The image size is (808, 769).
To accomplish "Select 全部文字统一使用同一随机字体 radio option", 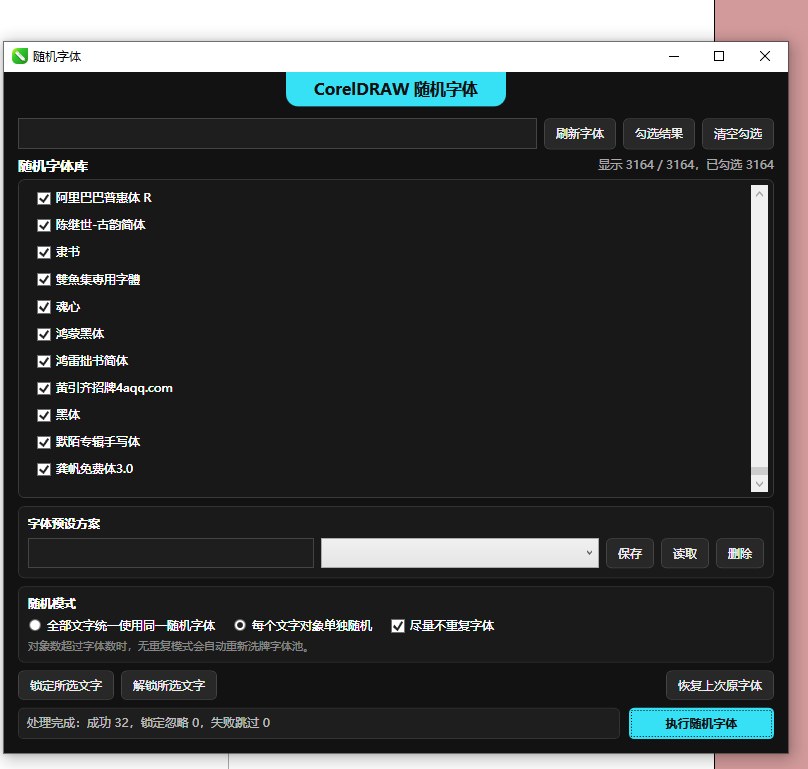I will click(x=35, y=625).
